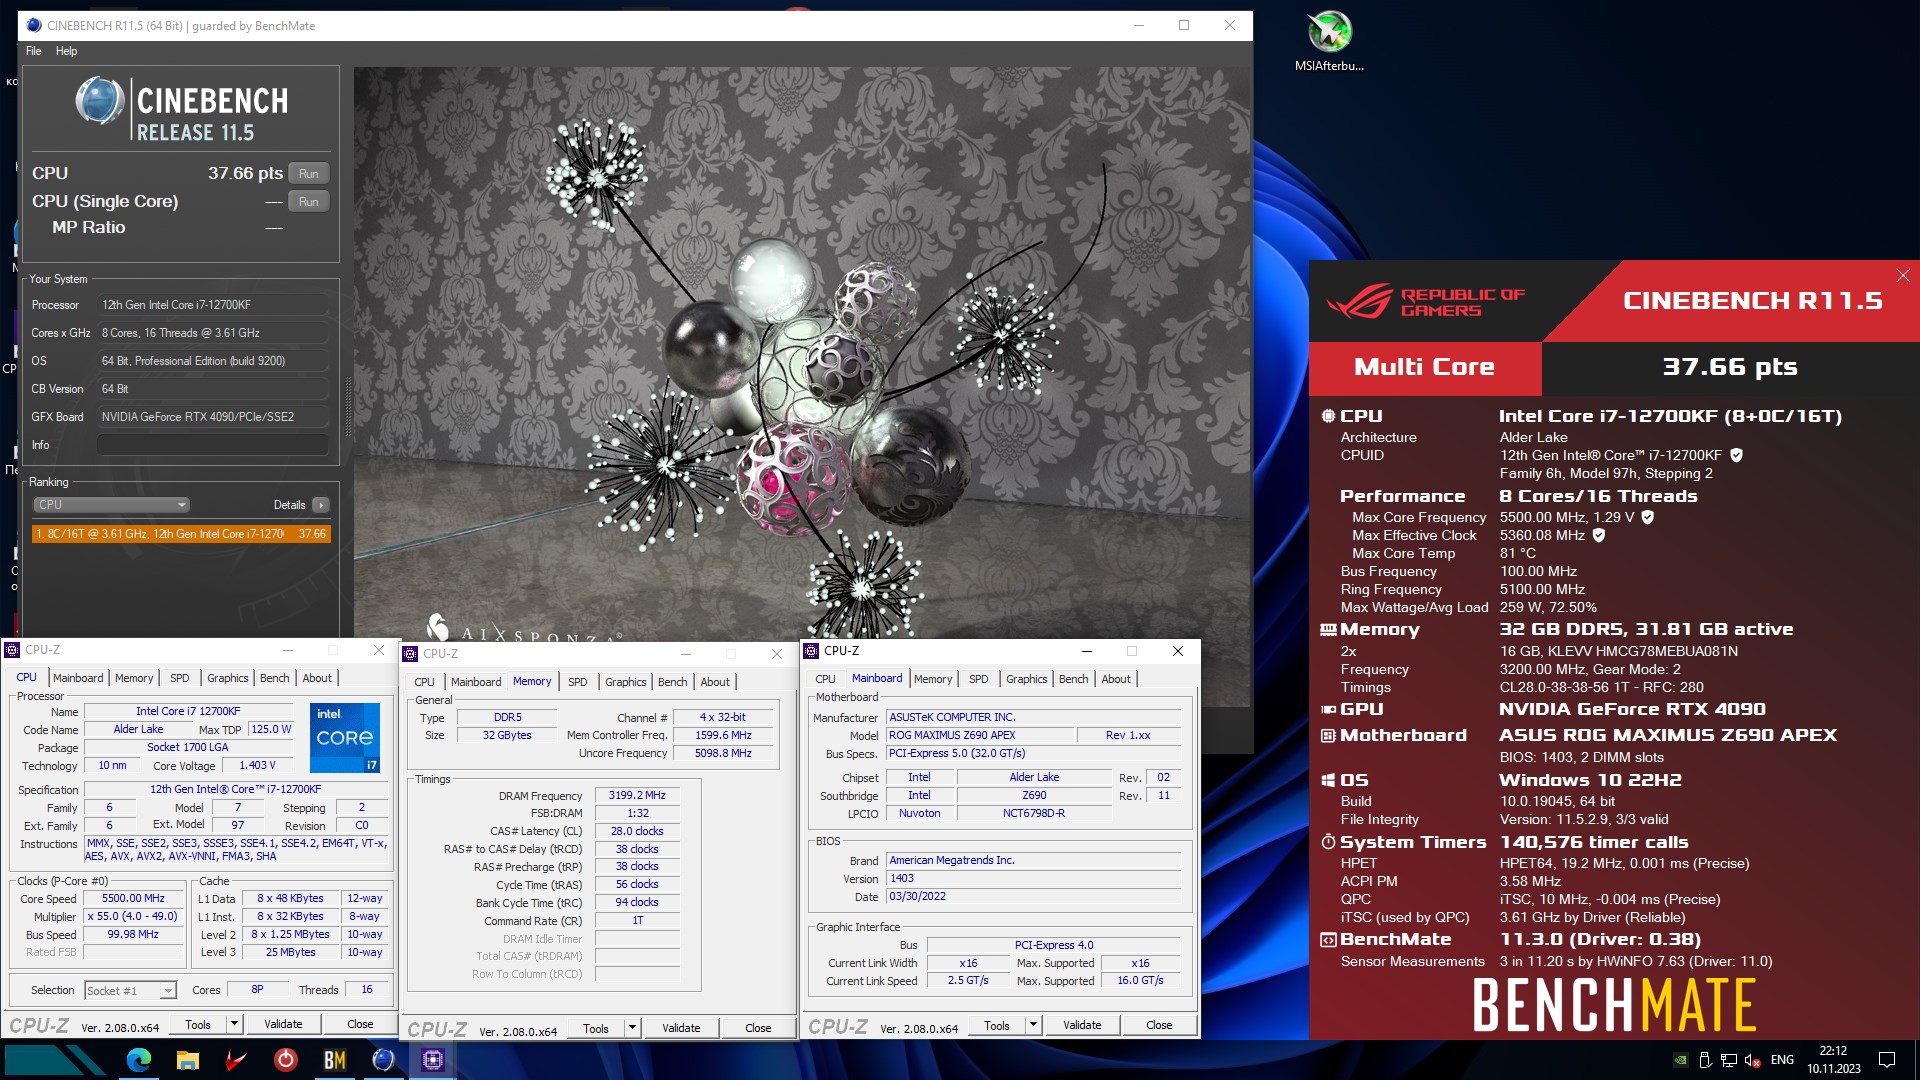Click the middle CPU-Z window title icon
Image resolution: width=1920 pixels, height=1080 pixels.
coord(411,654)
